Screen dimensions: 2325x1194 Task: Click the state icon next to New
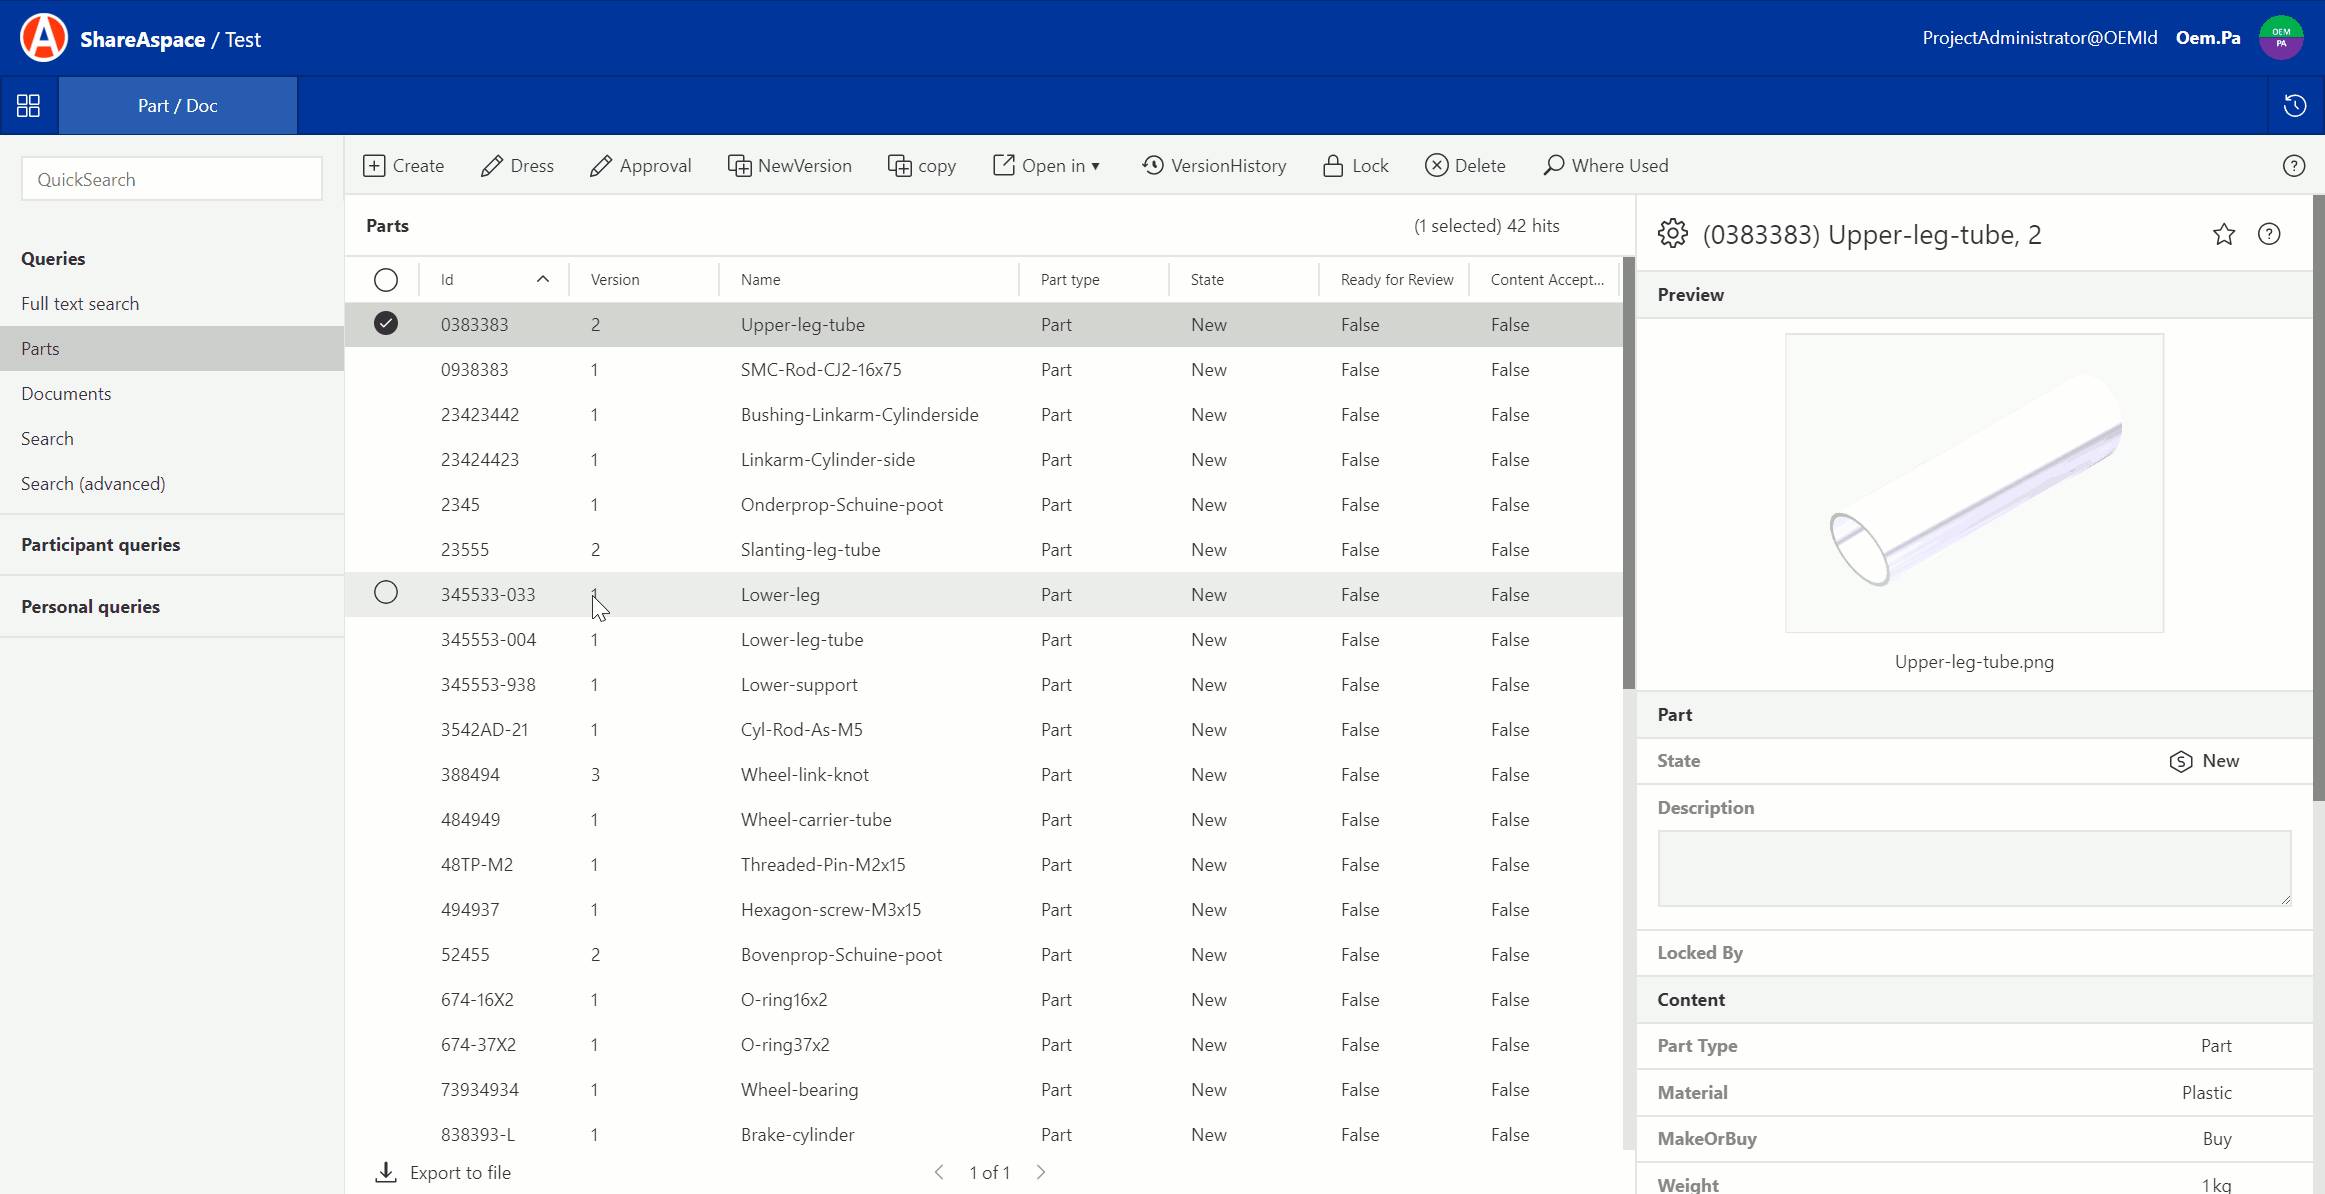click(x=2181, y=762)
